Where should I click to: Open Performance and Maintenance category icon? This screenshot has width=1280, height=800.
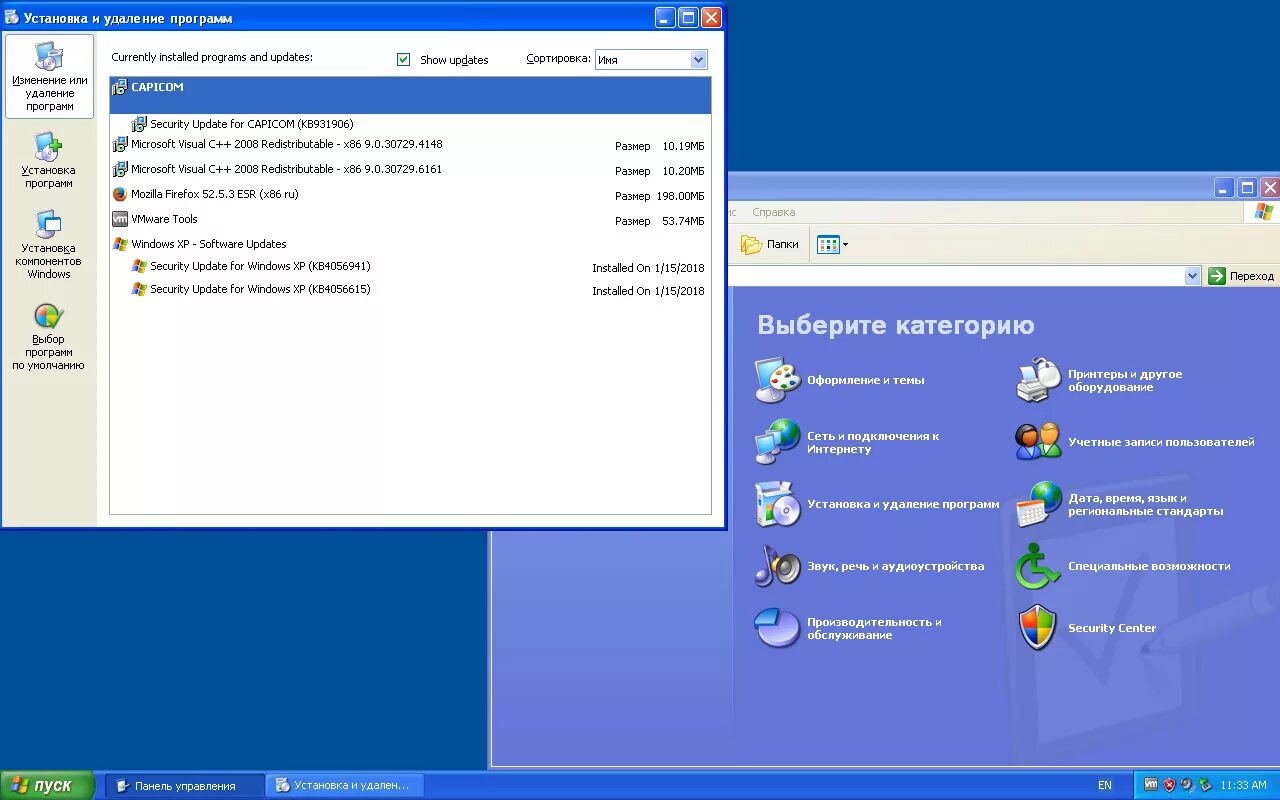click(777, 628)
